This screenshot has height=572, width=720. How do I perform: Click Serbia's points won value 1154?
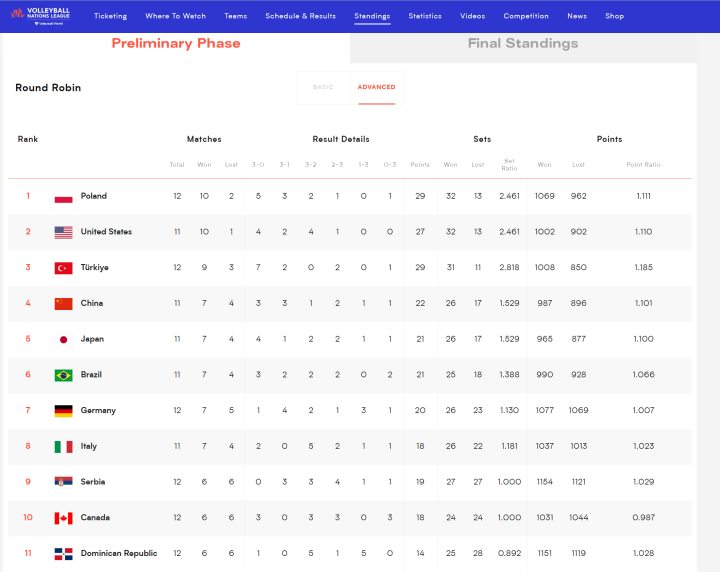[545, 482]
